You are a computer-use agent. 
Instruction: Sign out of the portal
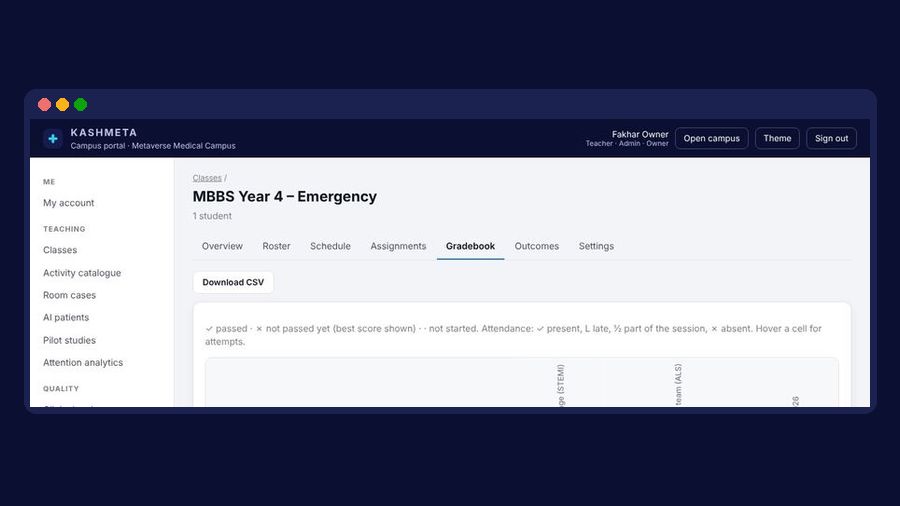(x=831, y=138)
